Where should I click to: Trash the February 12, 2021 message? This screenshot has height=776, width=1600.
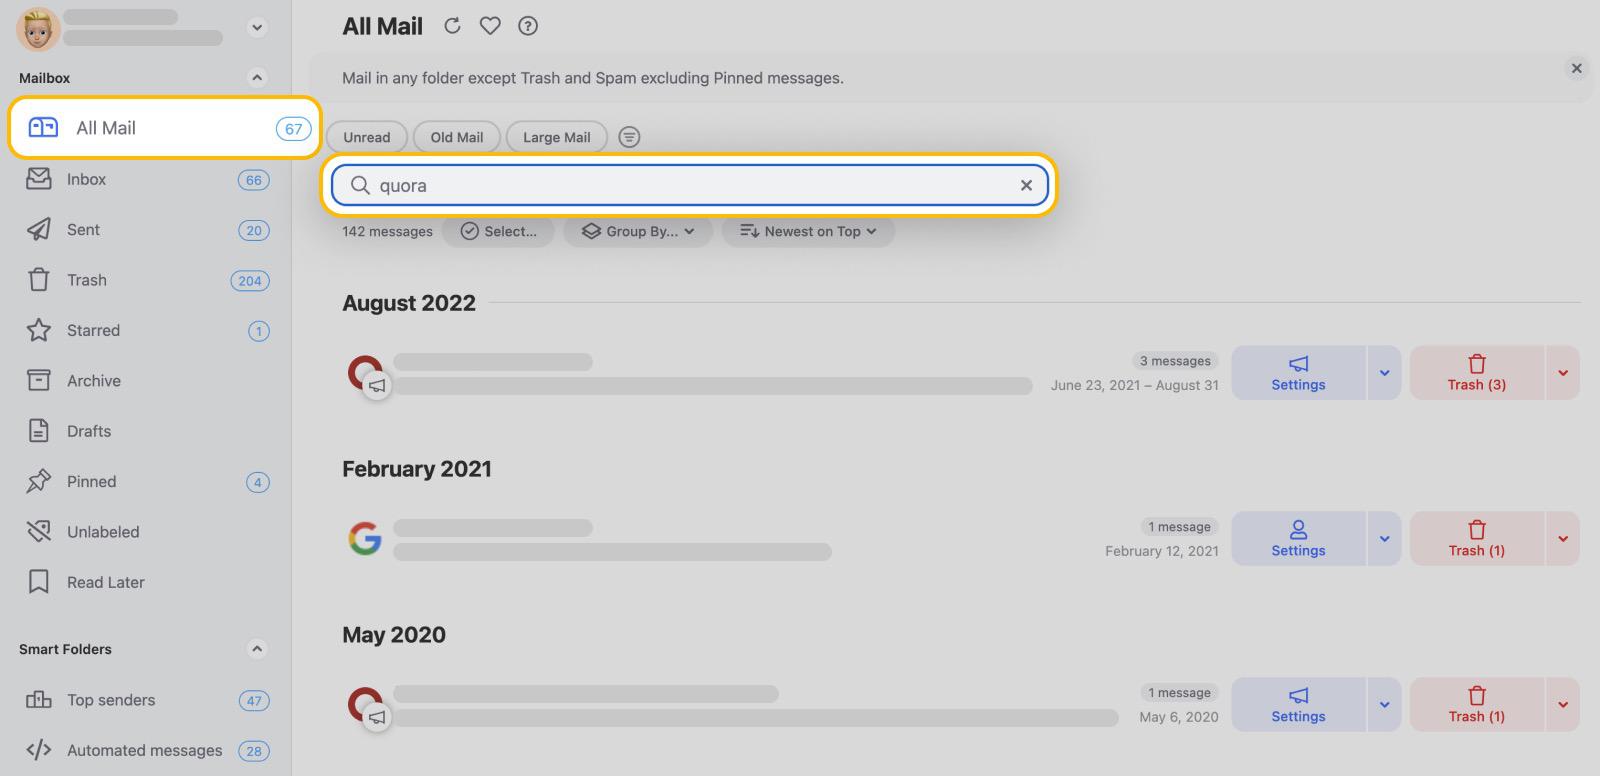1477,539
